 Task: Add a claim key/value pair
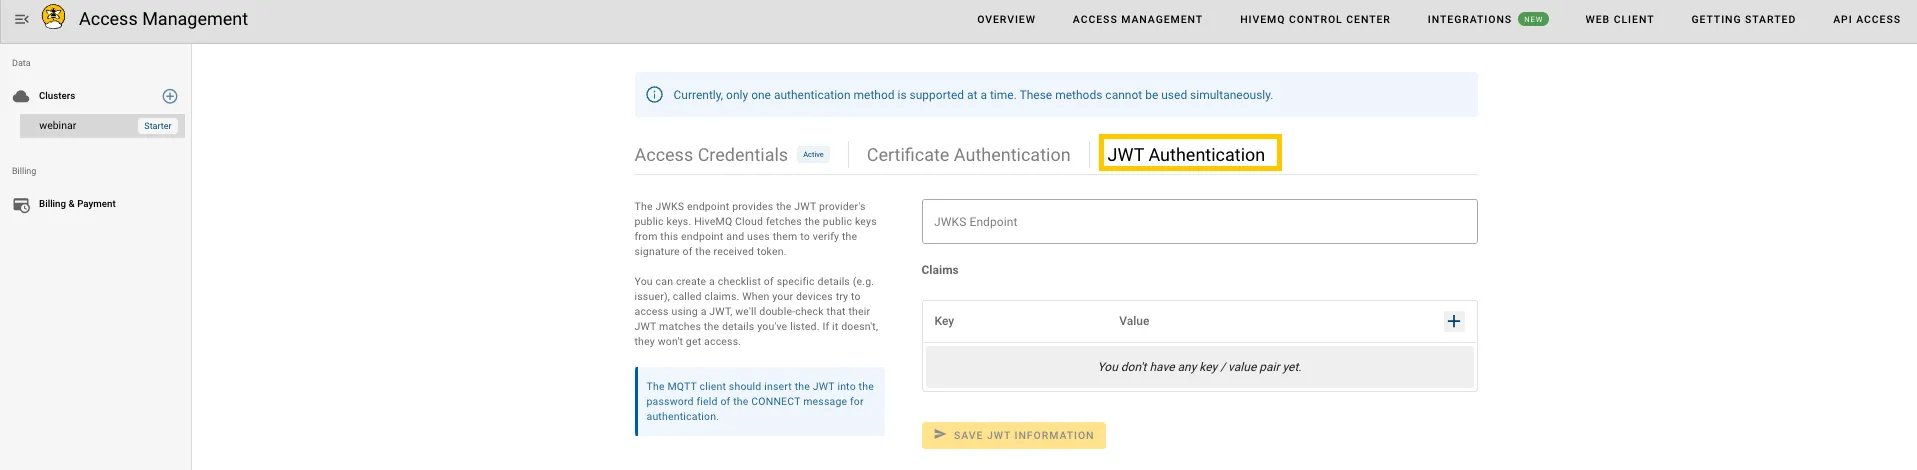(1454, 321)
